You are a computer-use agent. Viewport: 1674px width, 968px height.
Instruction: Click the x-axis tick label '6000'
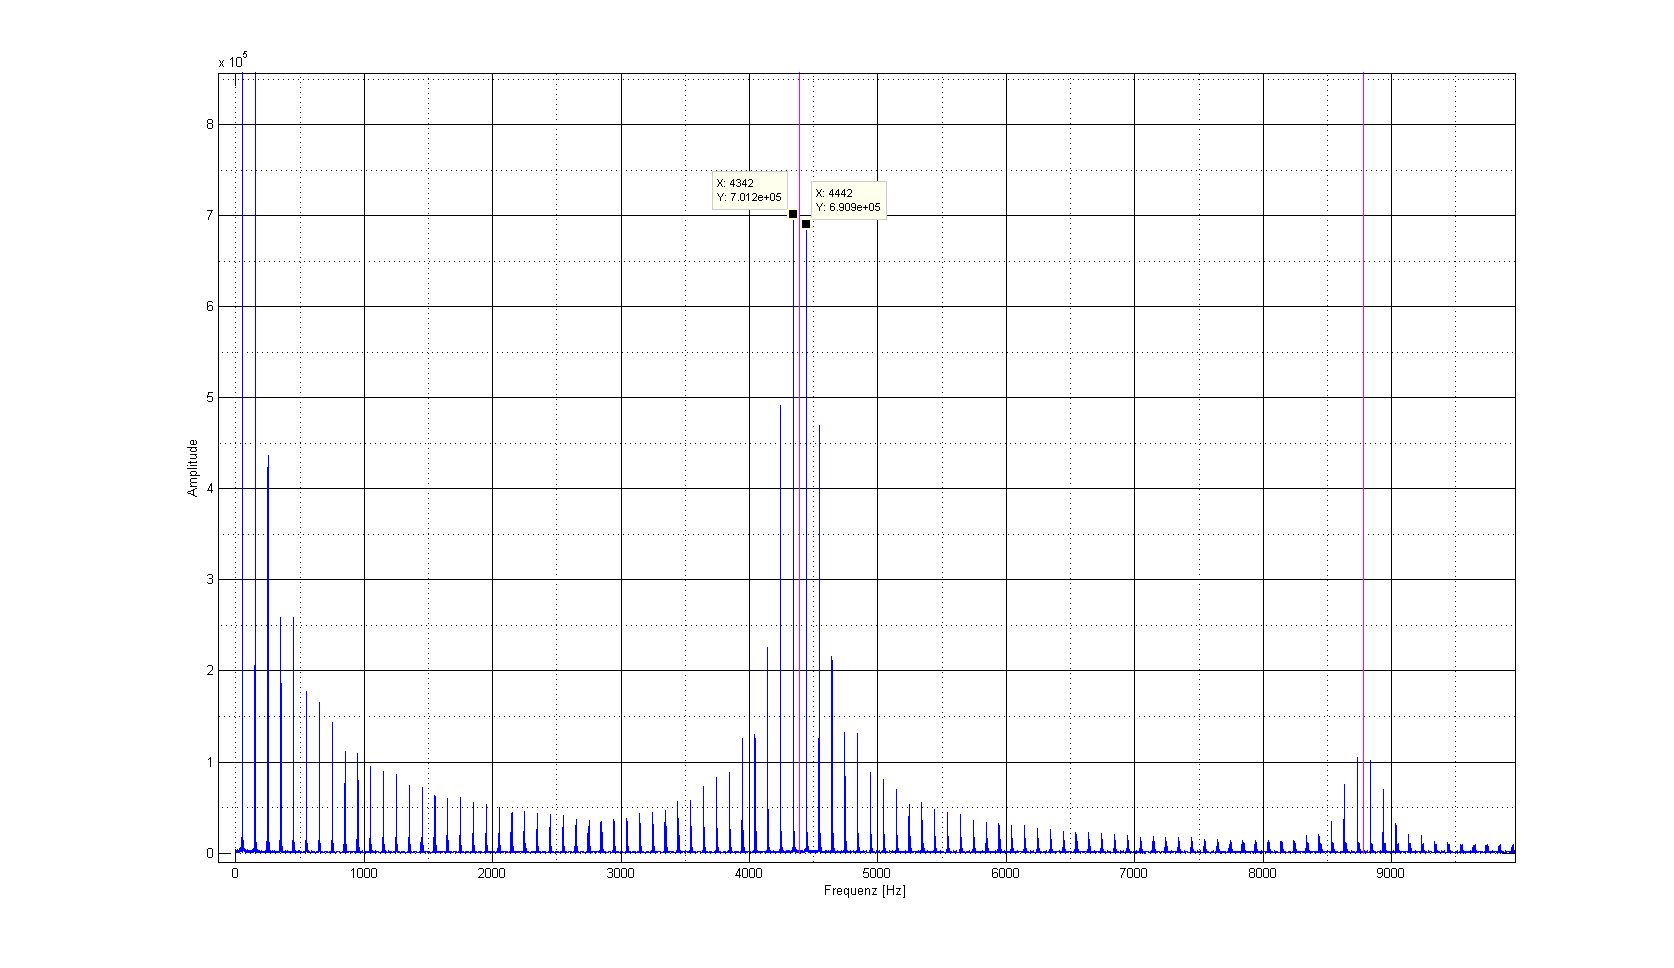(x=1005, y=873)
